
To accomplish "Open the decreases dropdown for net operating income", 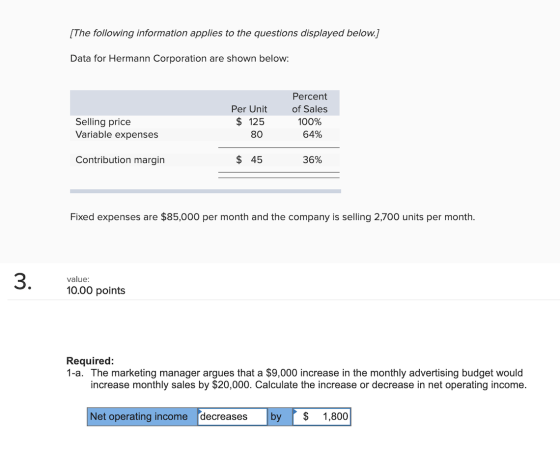I will [232, 416].
